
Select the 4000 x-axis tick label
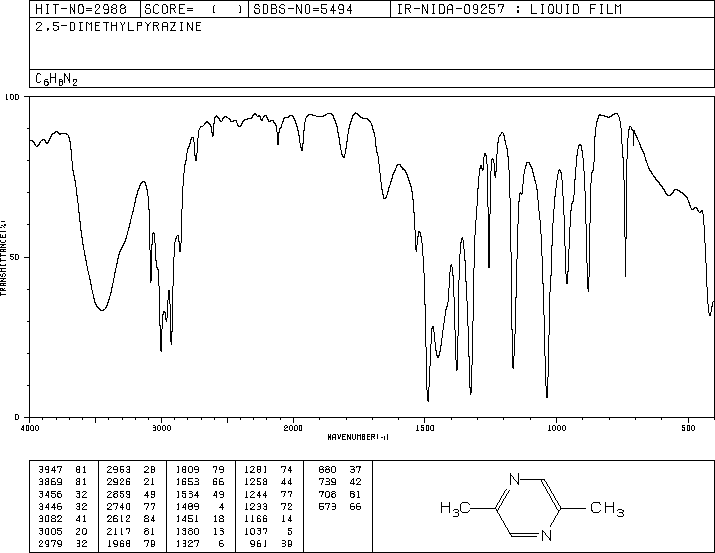[x=30, y=428]
